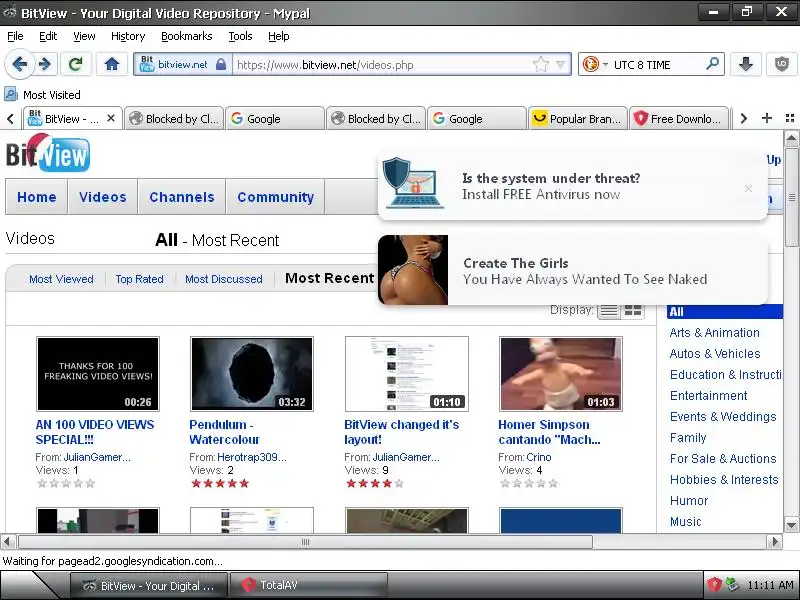Image resolution: width=800 pixels, height=600 pixels.
Task: Click the antivirus shield laptop ad image
Action: pos(414,183)
